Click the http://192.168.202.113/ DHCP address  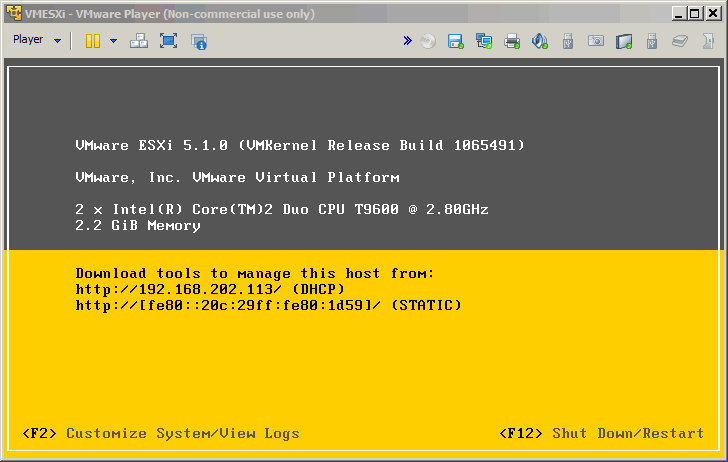[210, 289]
